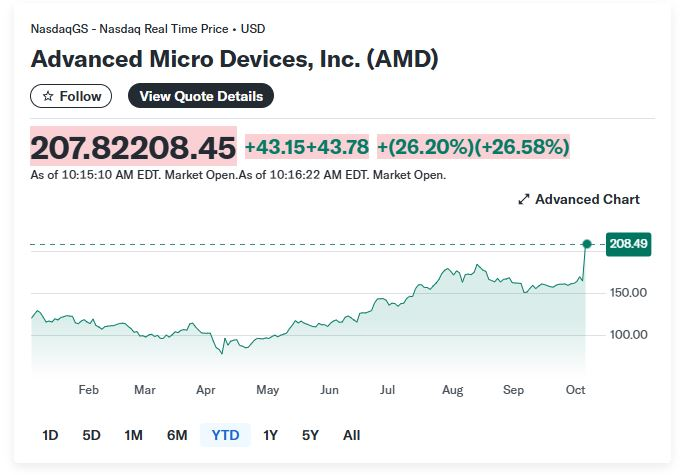Click the Advanced Chart expand arrows icon
Screen dimensions: 684x475
click(x=523, y=199)
